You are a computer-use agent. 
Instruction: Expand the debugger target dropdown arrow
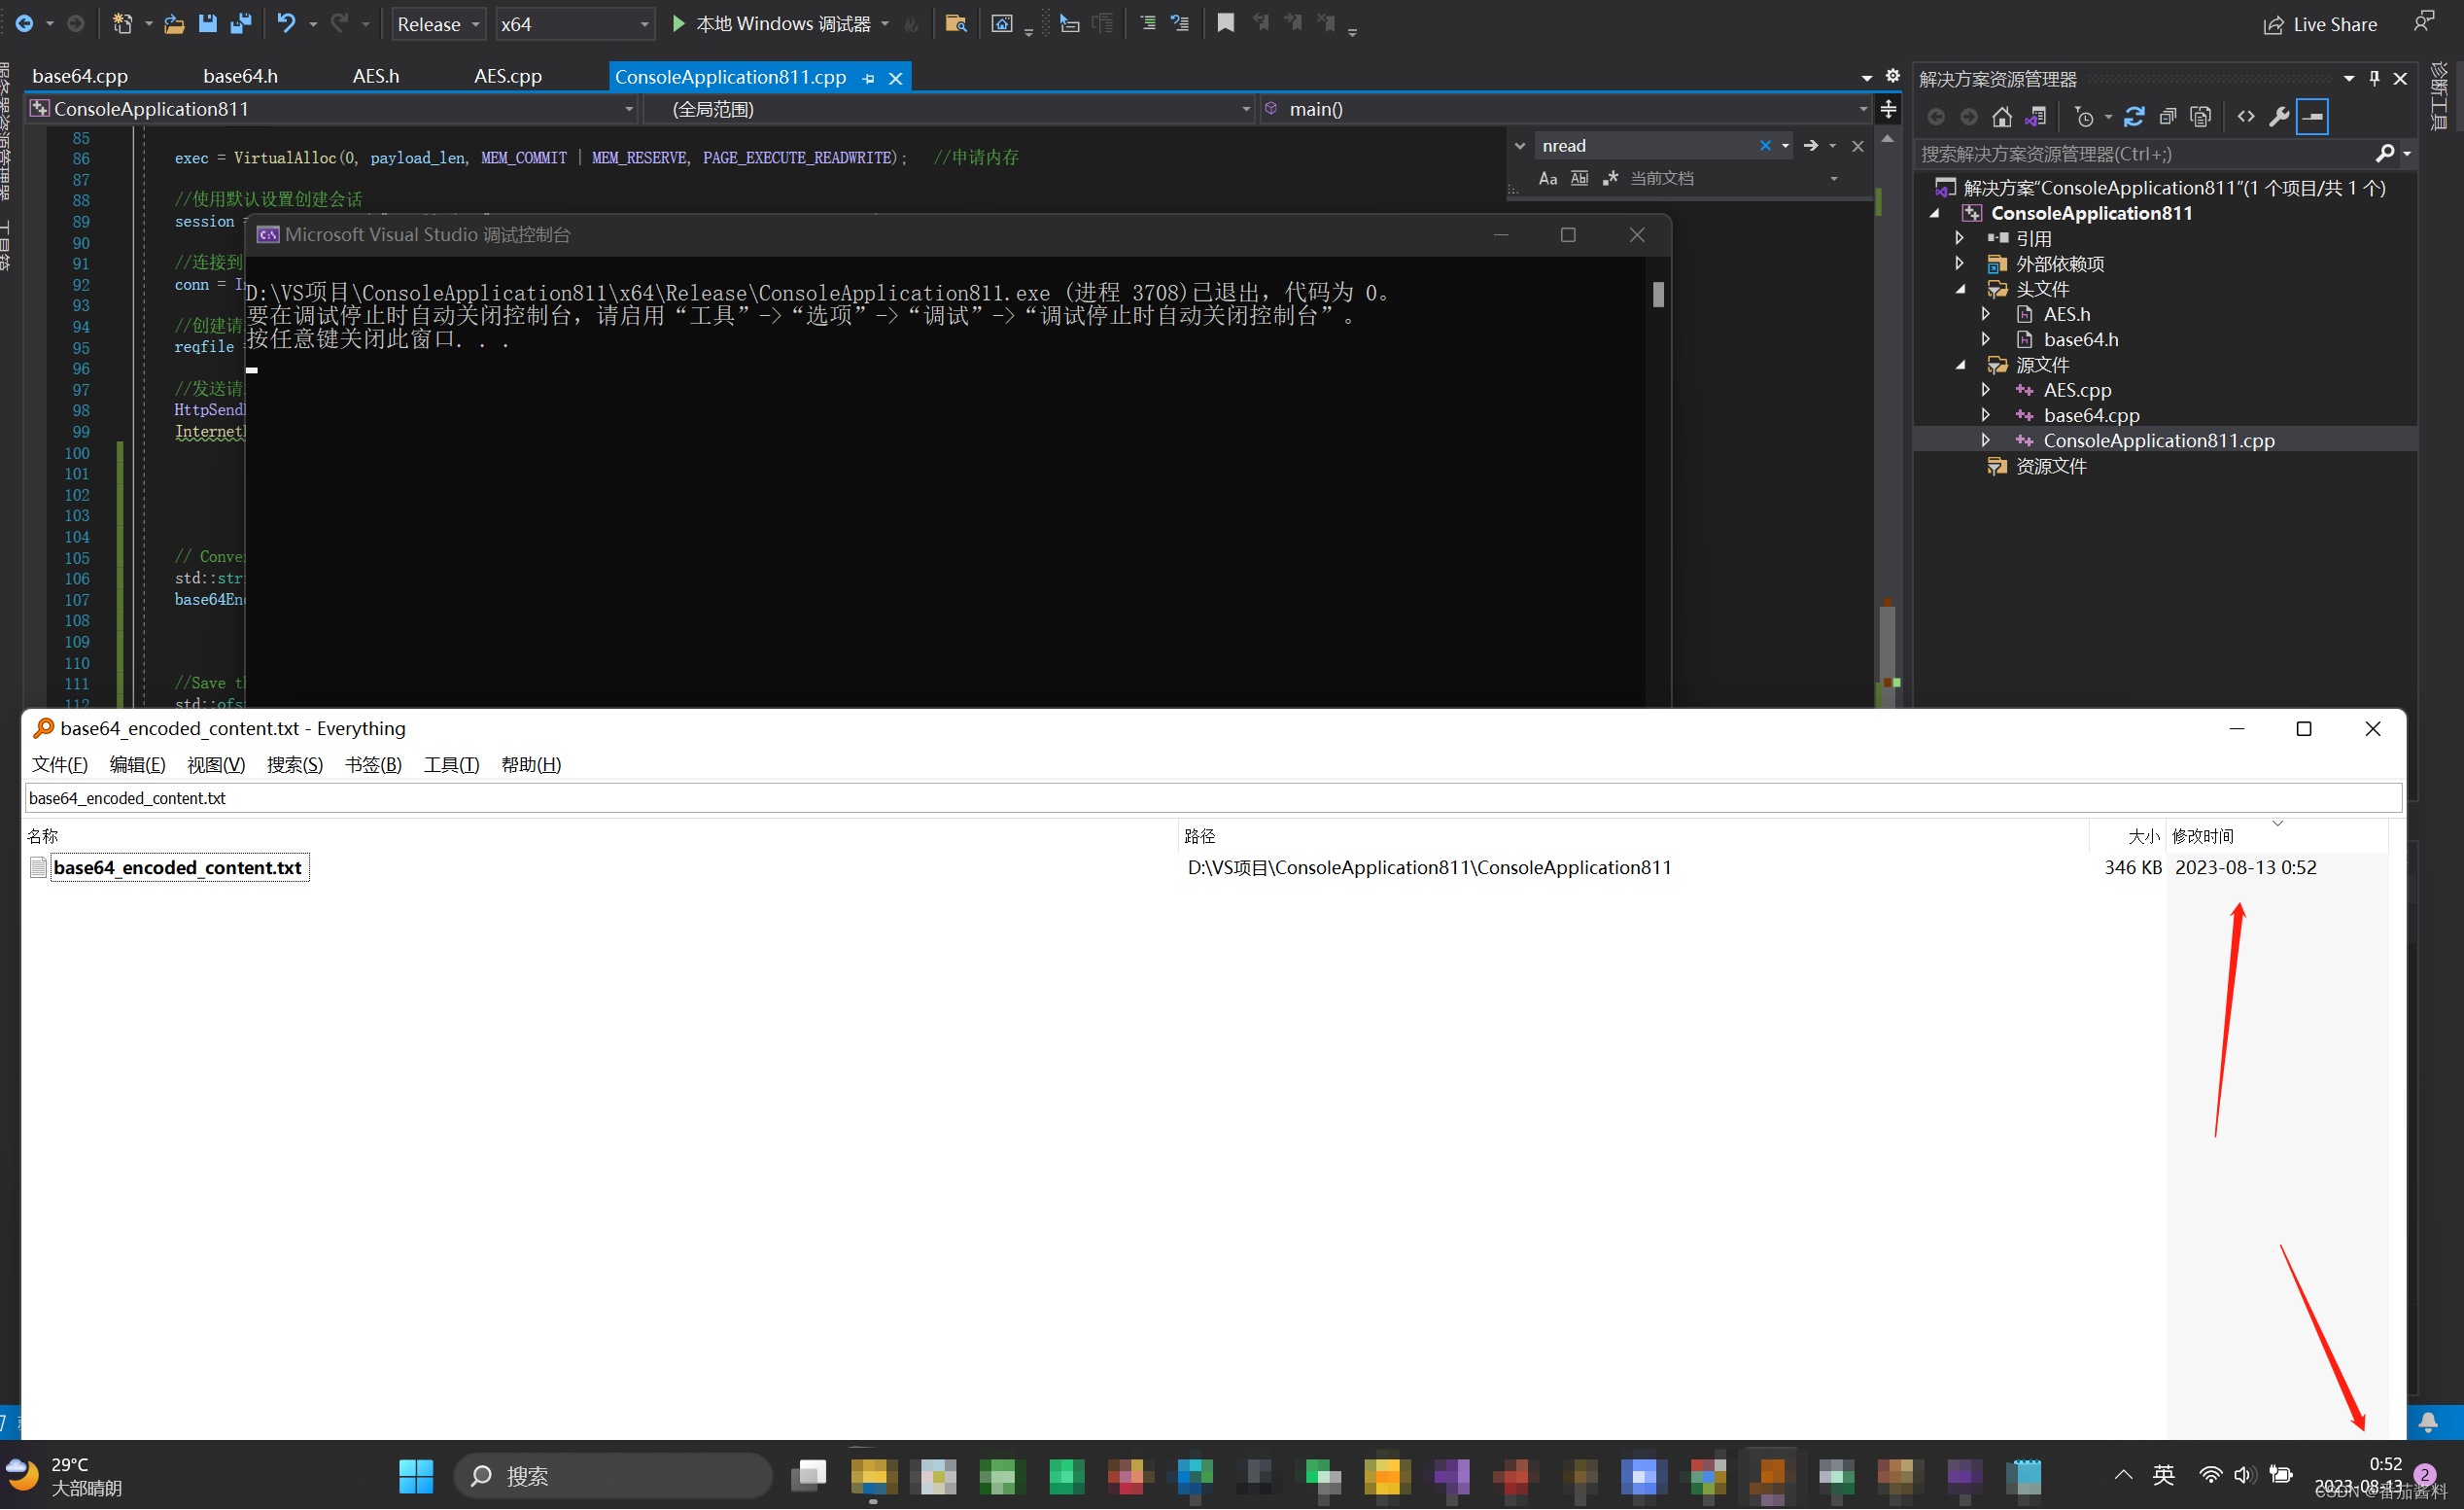tap(885, 24)
